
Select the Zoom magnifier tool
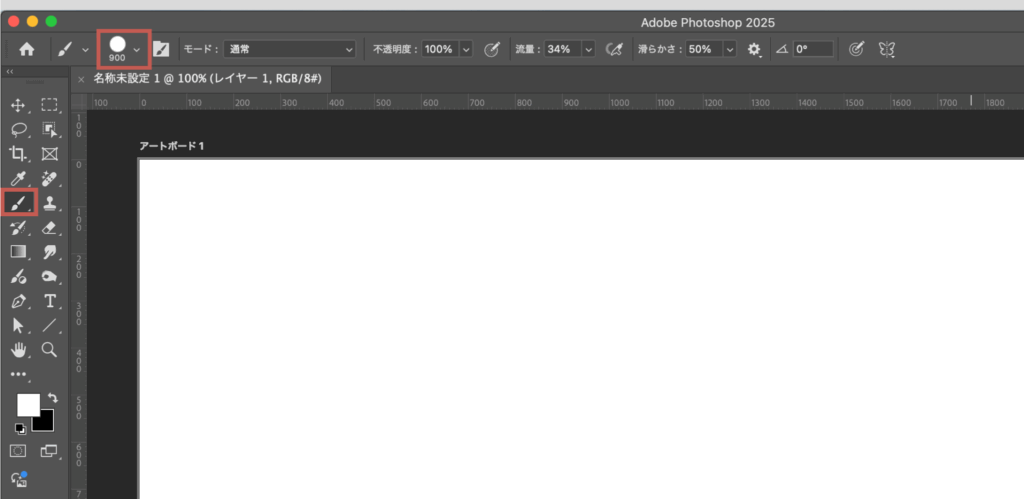click(50, 350)
